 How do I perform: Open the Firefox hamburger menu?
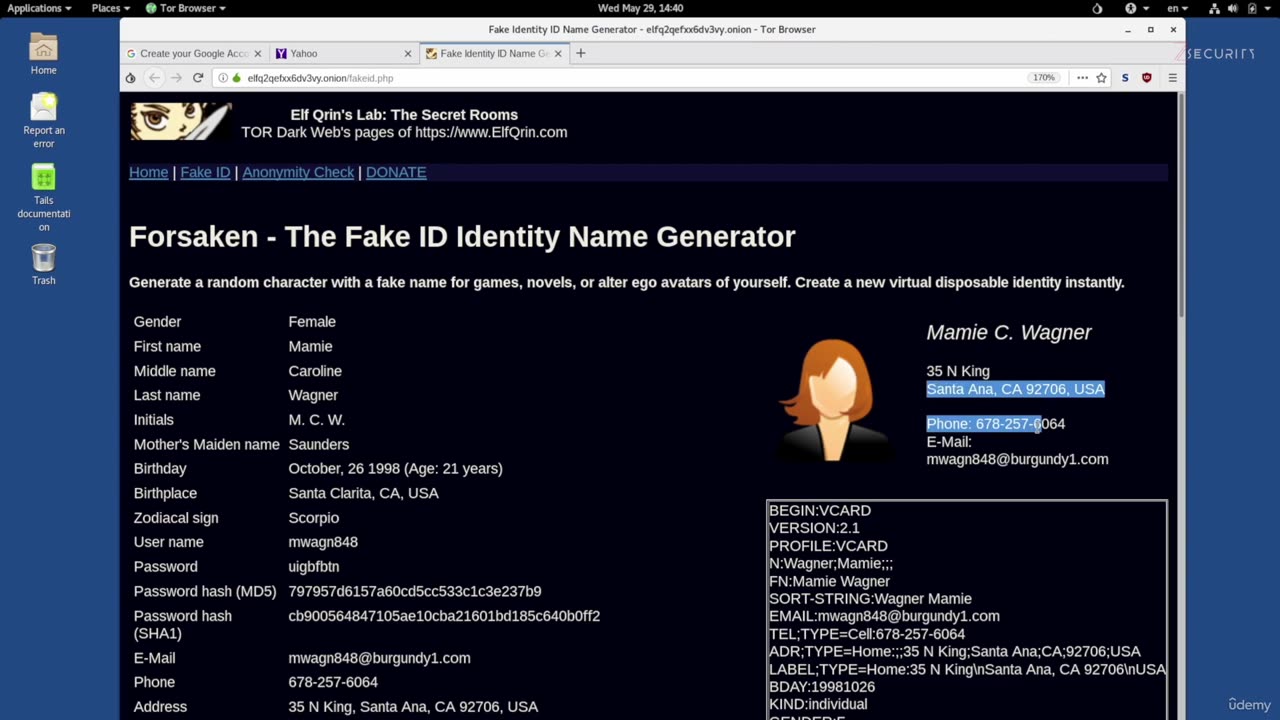point(1172,78)
